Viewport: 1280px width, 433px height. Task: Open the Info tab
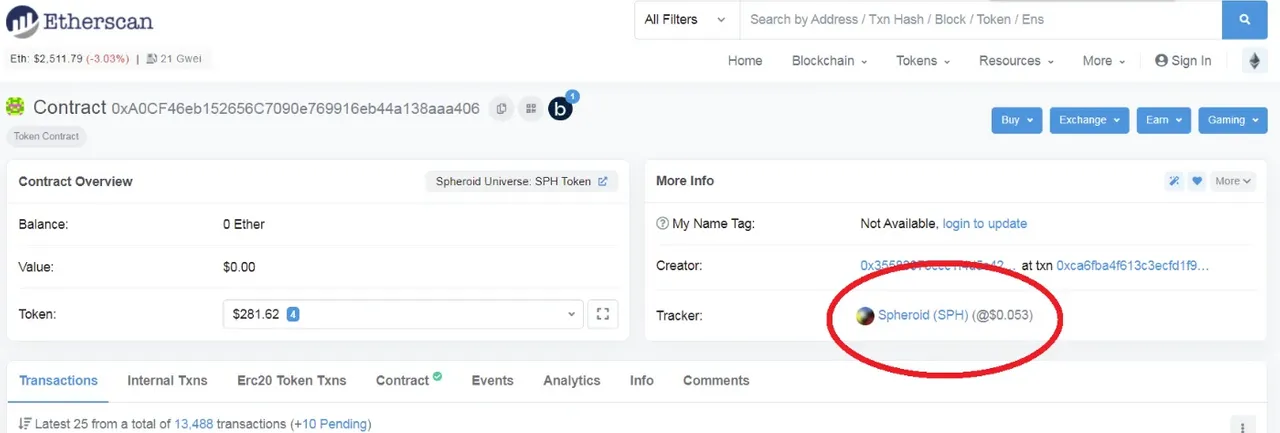(x=642, y=381)
